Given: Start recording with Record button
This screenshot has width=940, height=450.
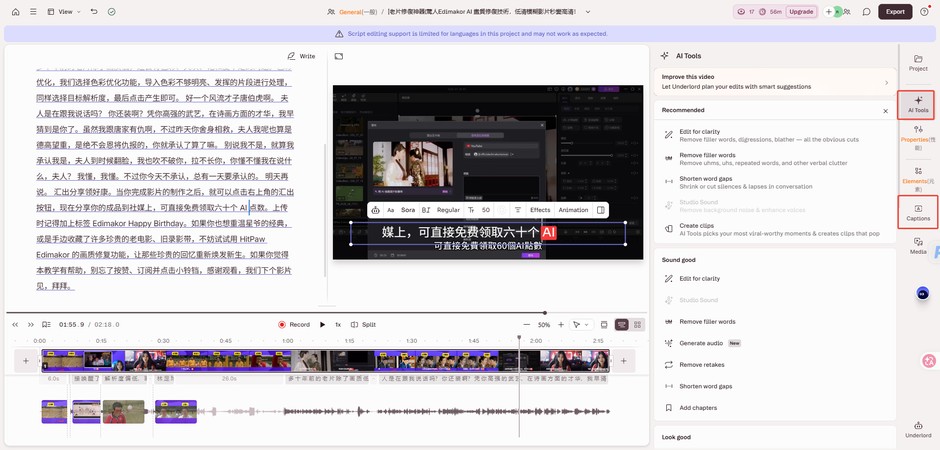Looking at the screenshot, I should [x=294, y=325].
